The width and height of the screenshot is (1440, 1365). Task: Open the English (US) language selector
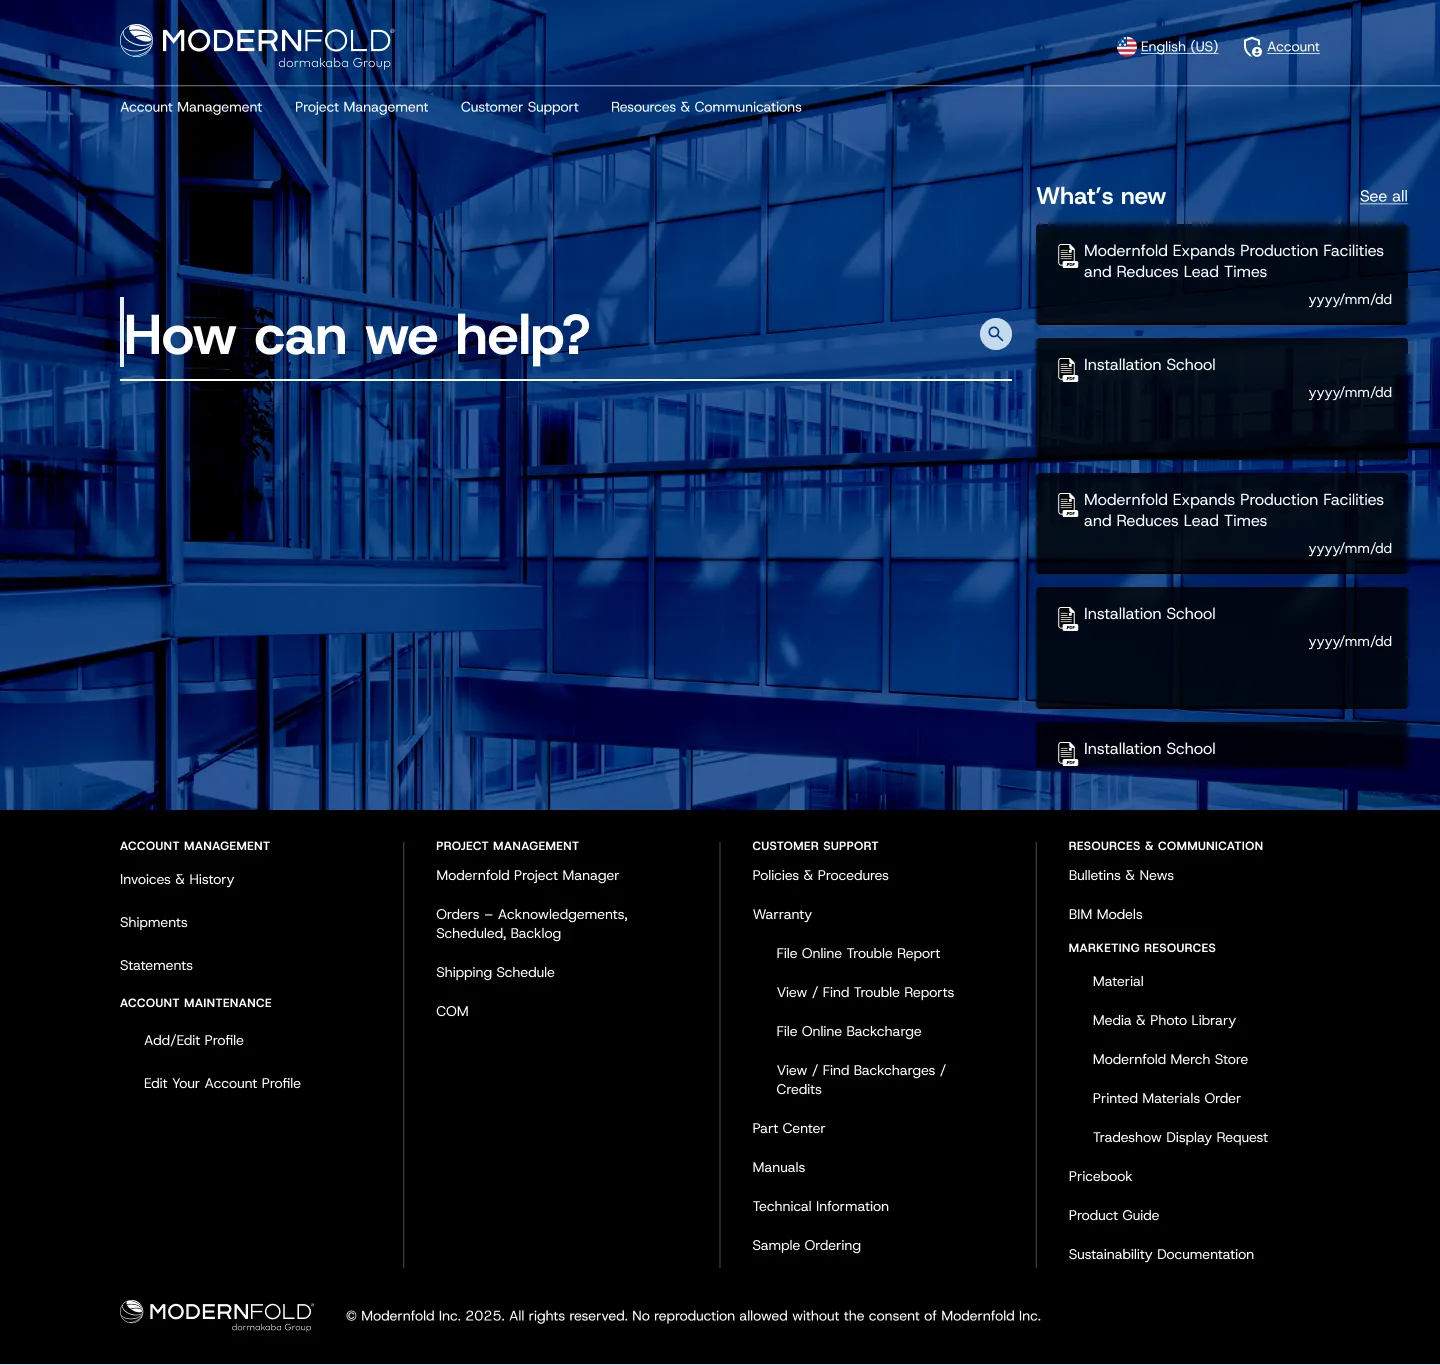1180,46
